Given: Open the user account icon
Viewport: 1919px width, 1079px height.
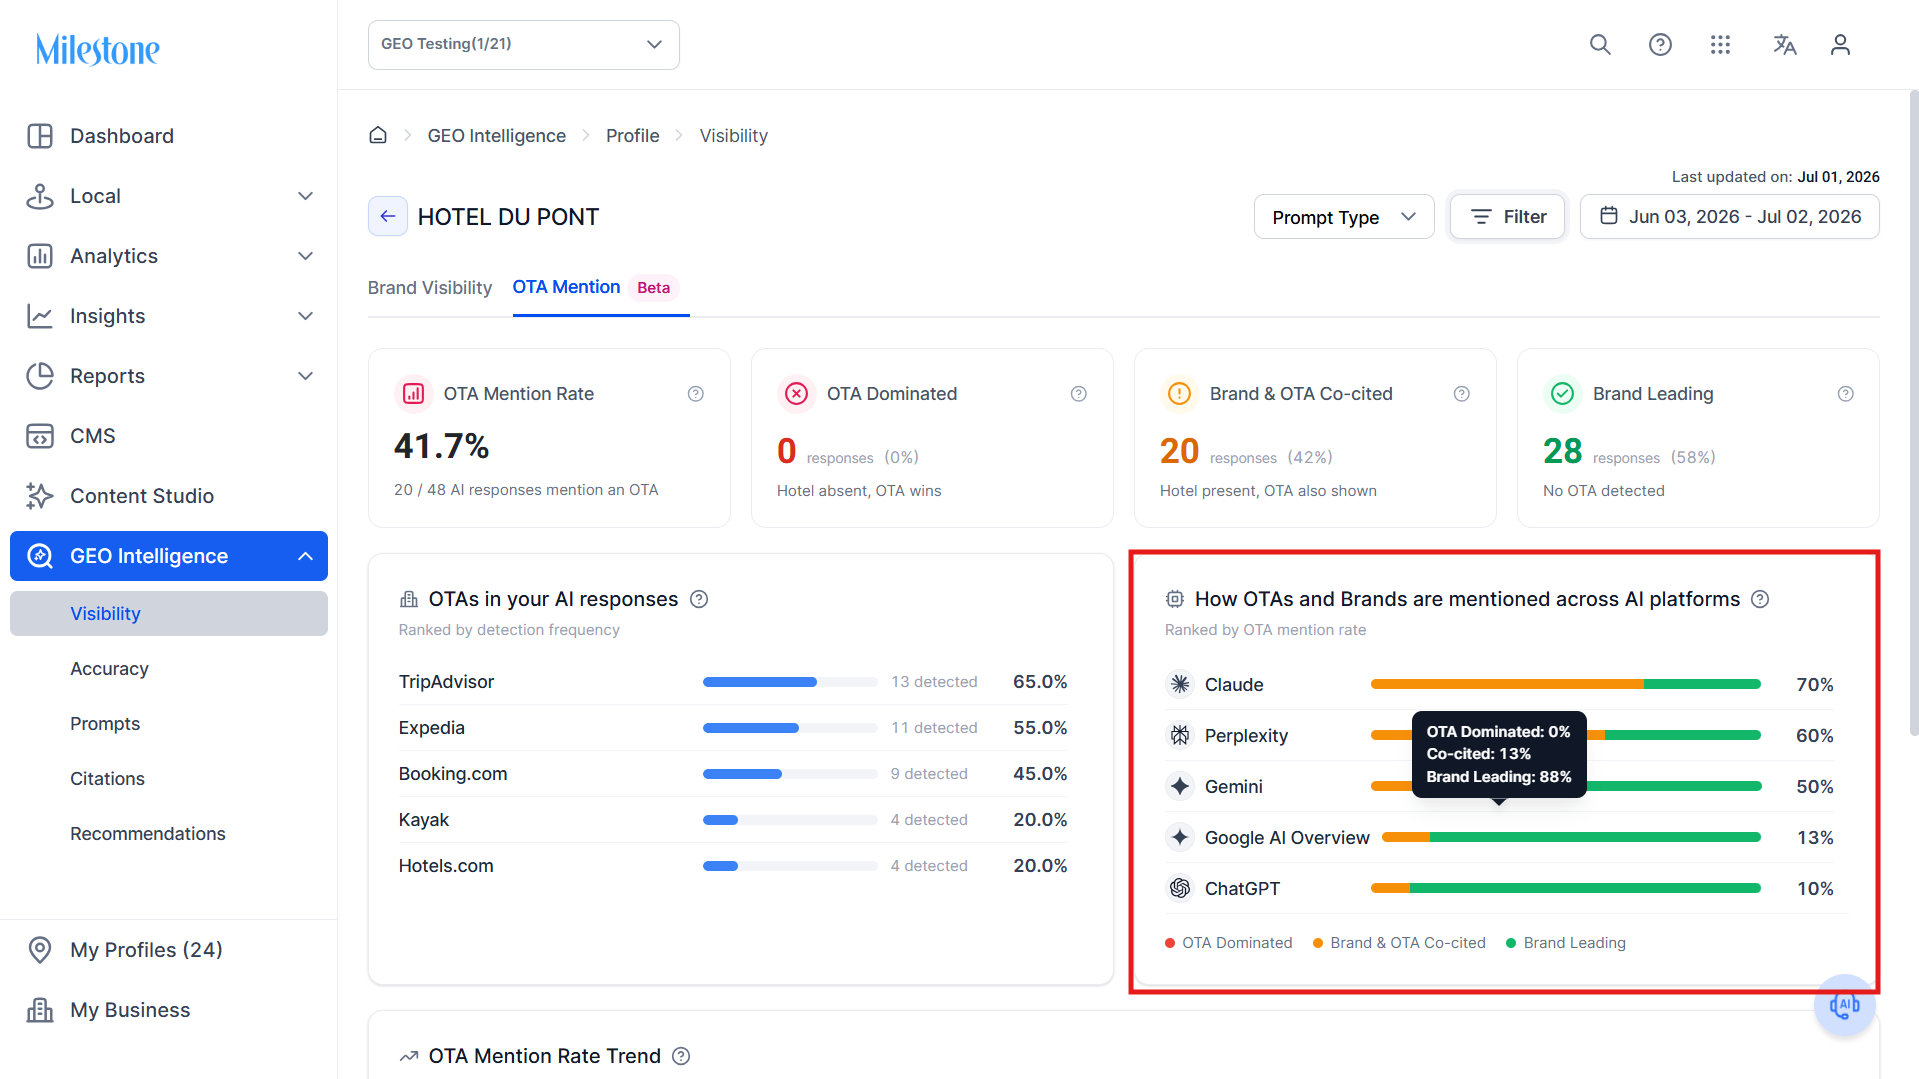Looking at the screenshot, I should [1840, 45].
